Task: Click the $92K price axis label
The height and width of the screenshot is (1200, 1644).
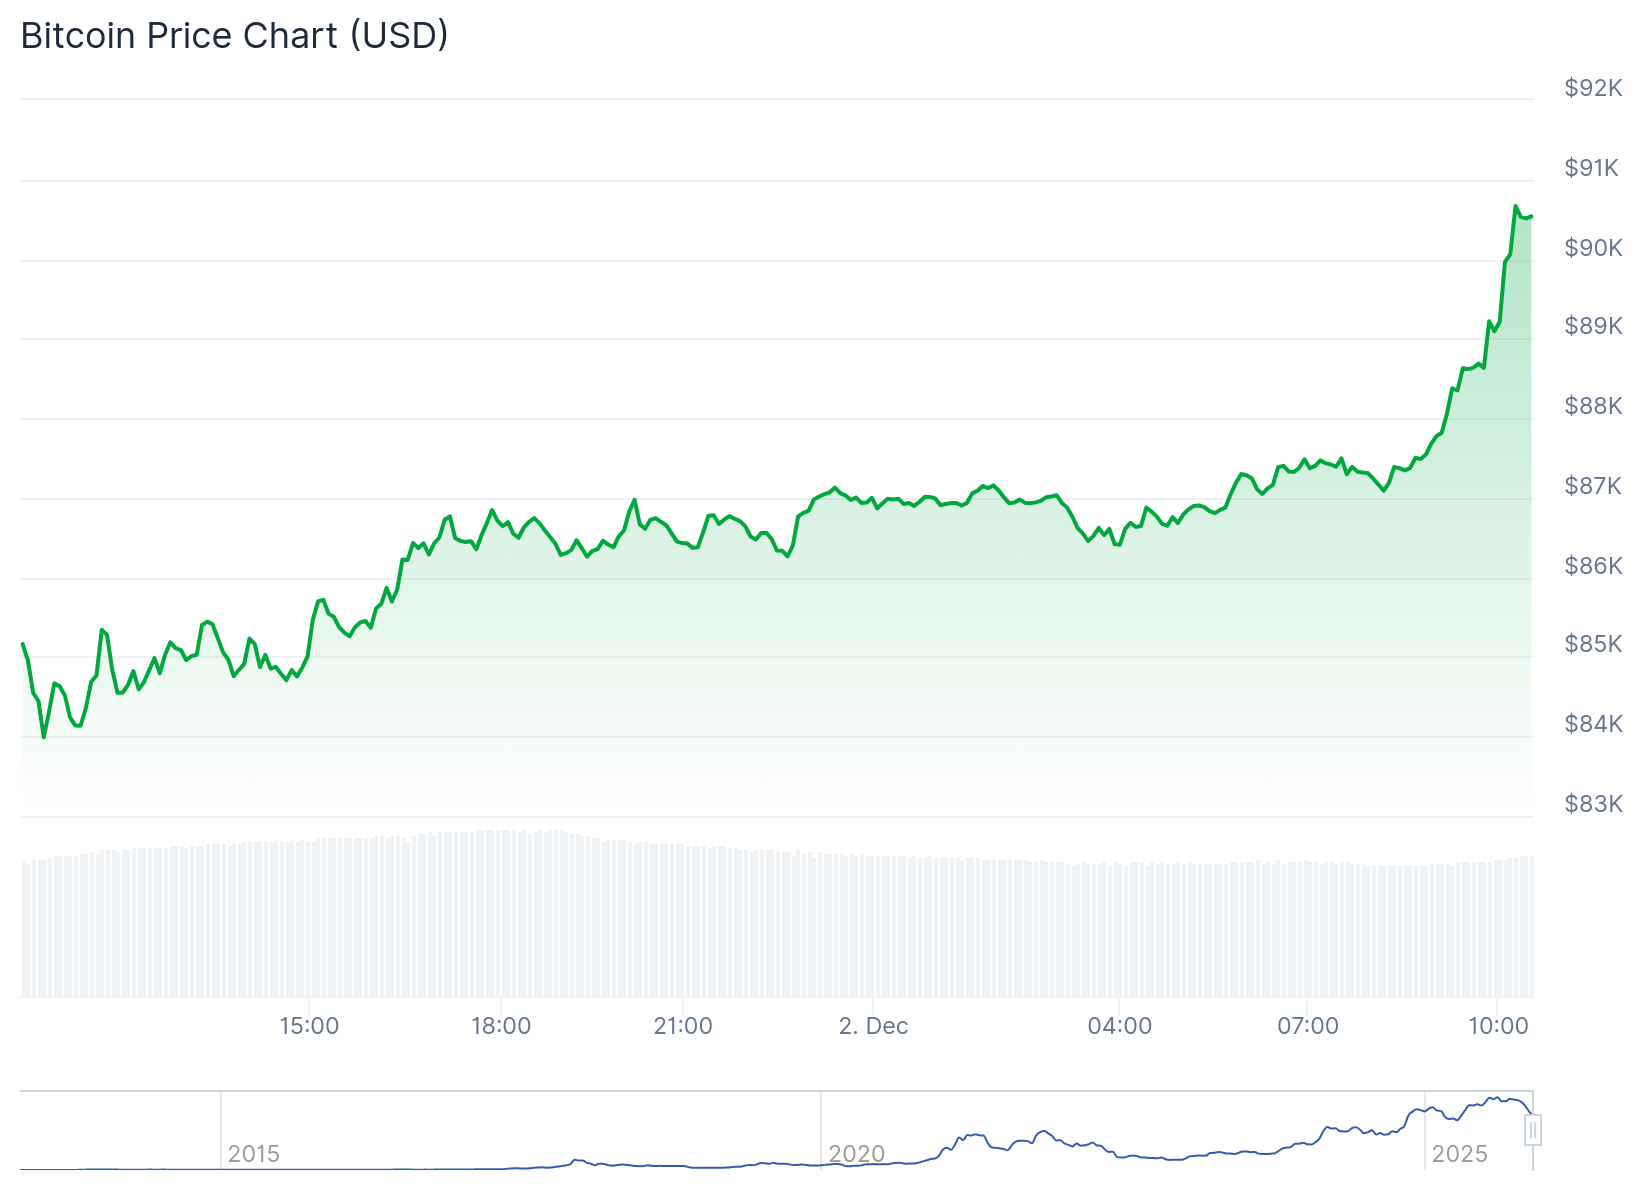Action: click(1593, 88)
